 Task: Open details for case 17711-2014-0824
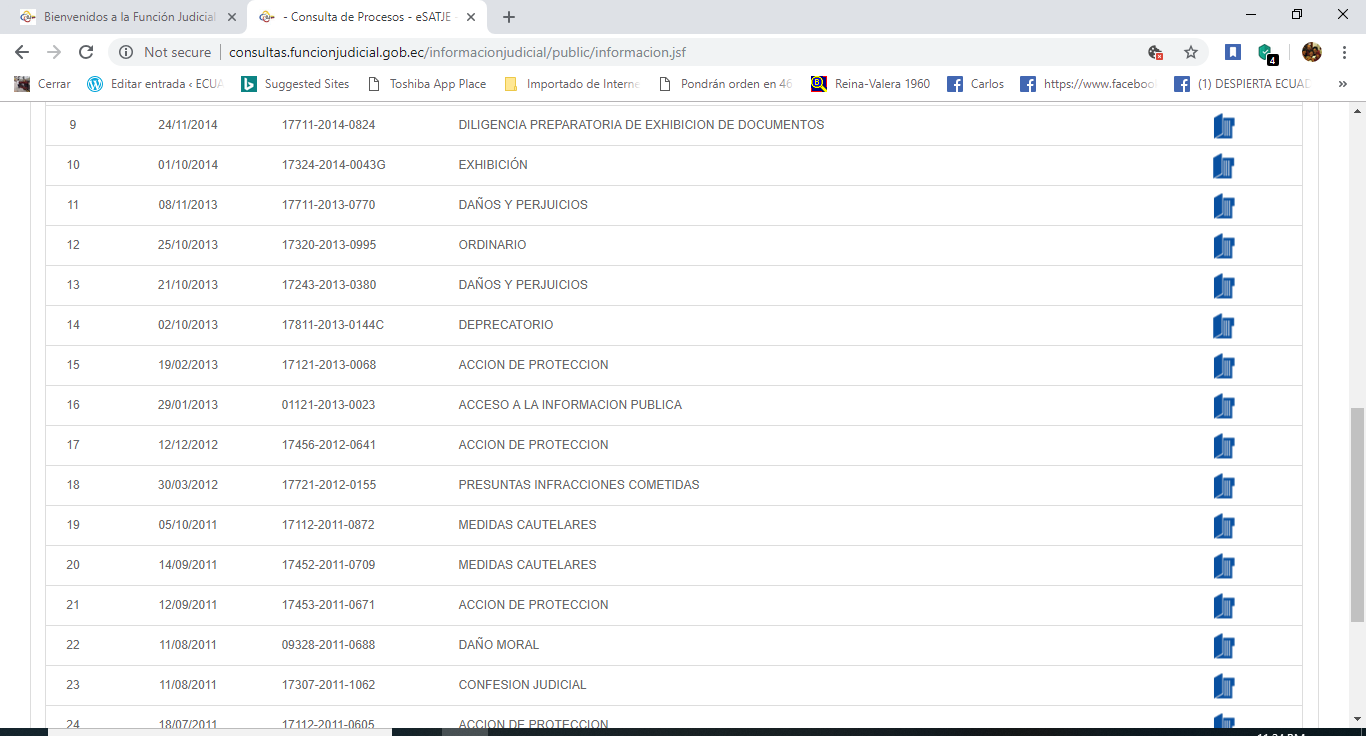point(1223,125)
